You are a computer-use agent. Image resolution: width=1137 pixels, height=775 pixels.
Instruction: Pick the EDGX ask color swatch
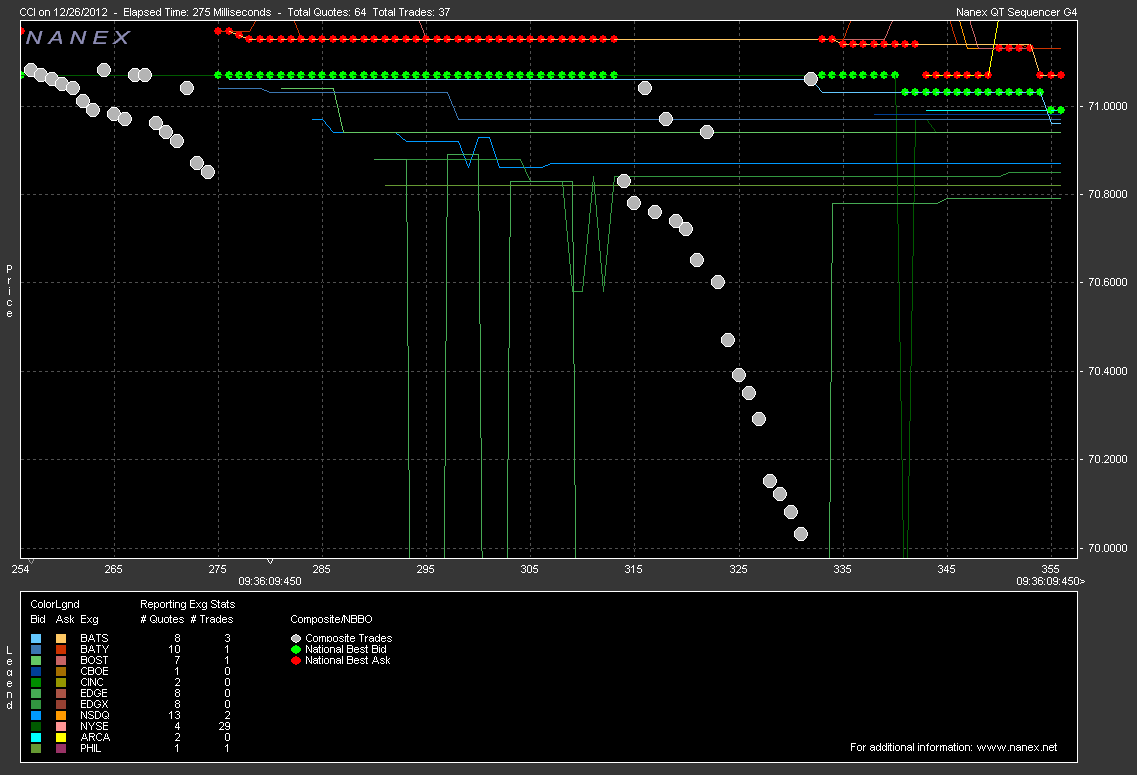tap(61, 705)
